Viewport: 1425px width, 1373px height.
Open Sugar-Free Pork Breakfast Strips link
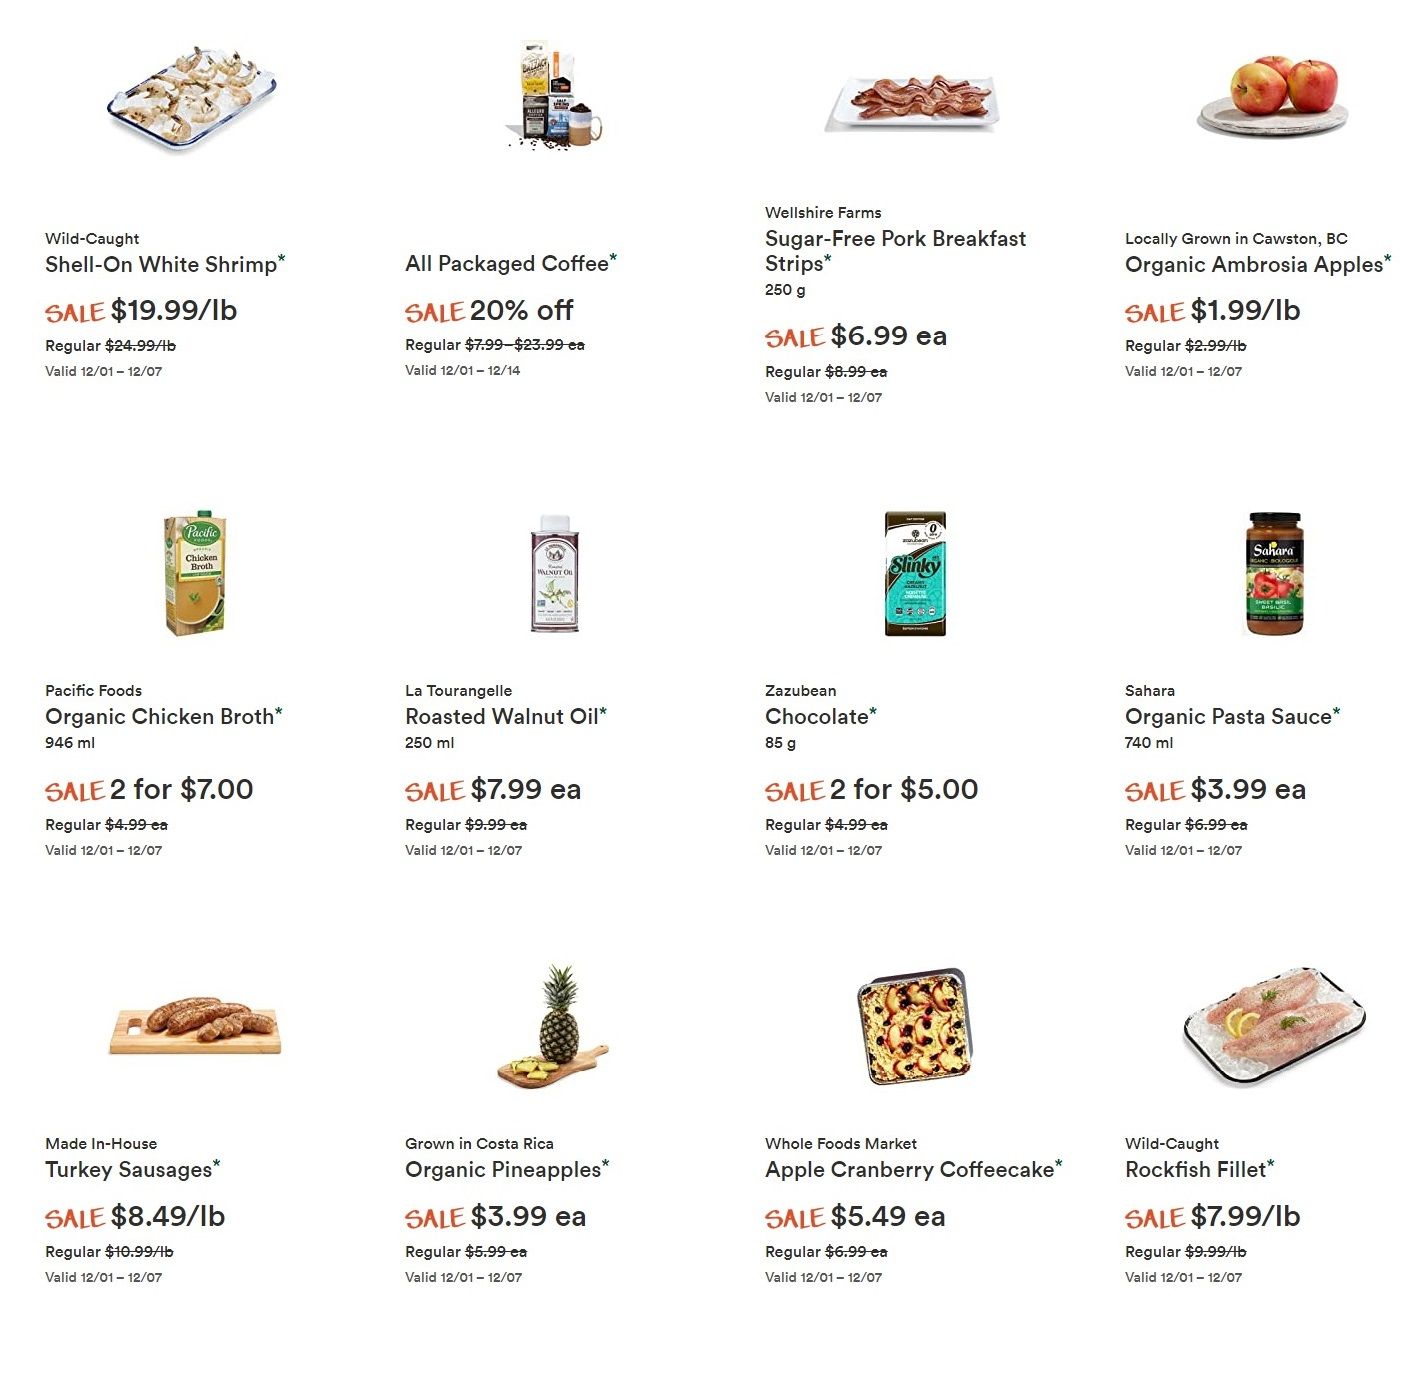[x=894, y=251]
